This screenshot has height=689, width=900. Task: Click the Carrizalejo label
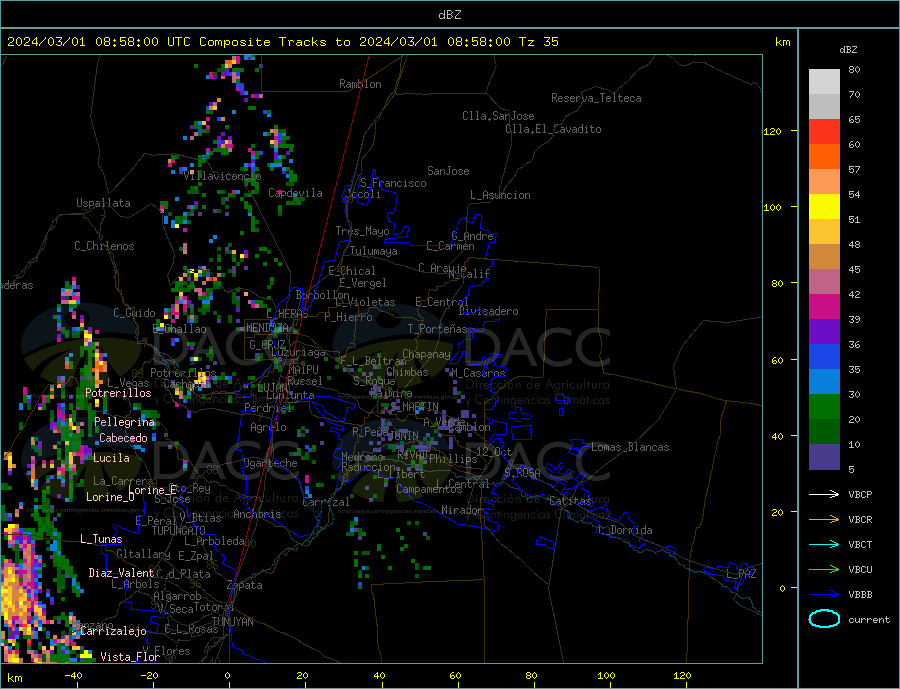(x=114, y=631)
